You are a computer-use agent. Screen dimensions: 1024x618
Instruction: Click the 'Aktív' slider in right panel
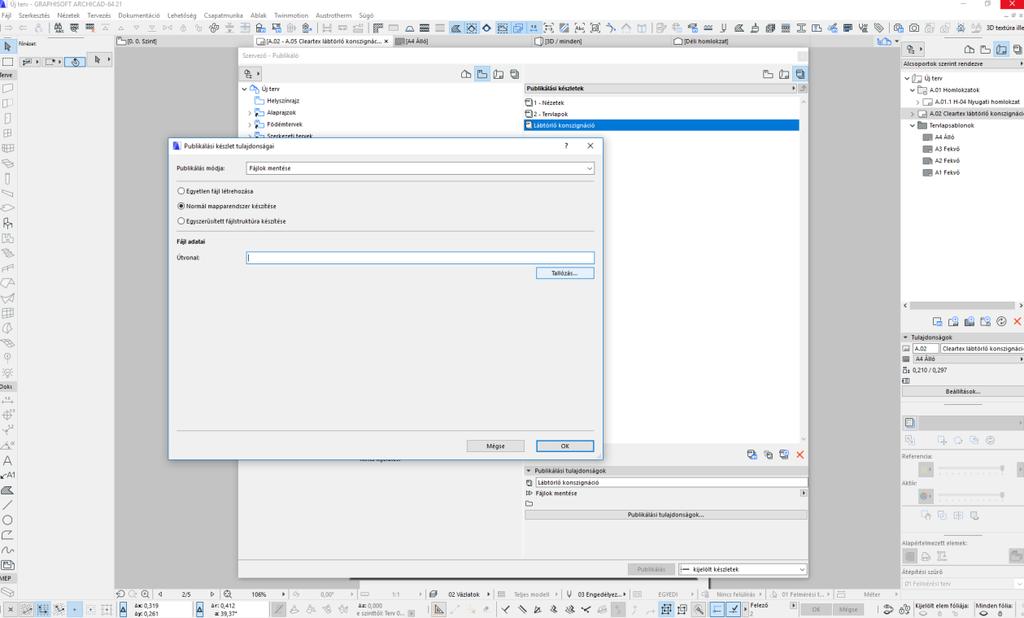[x=970, y=496]
